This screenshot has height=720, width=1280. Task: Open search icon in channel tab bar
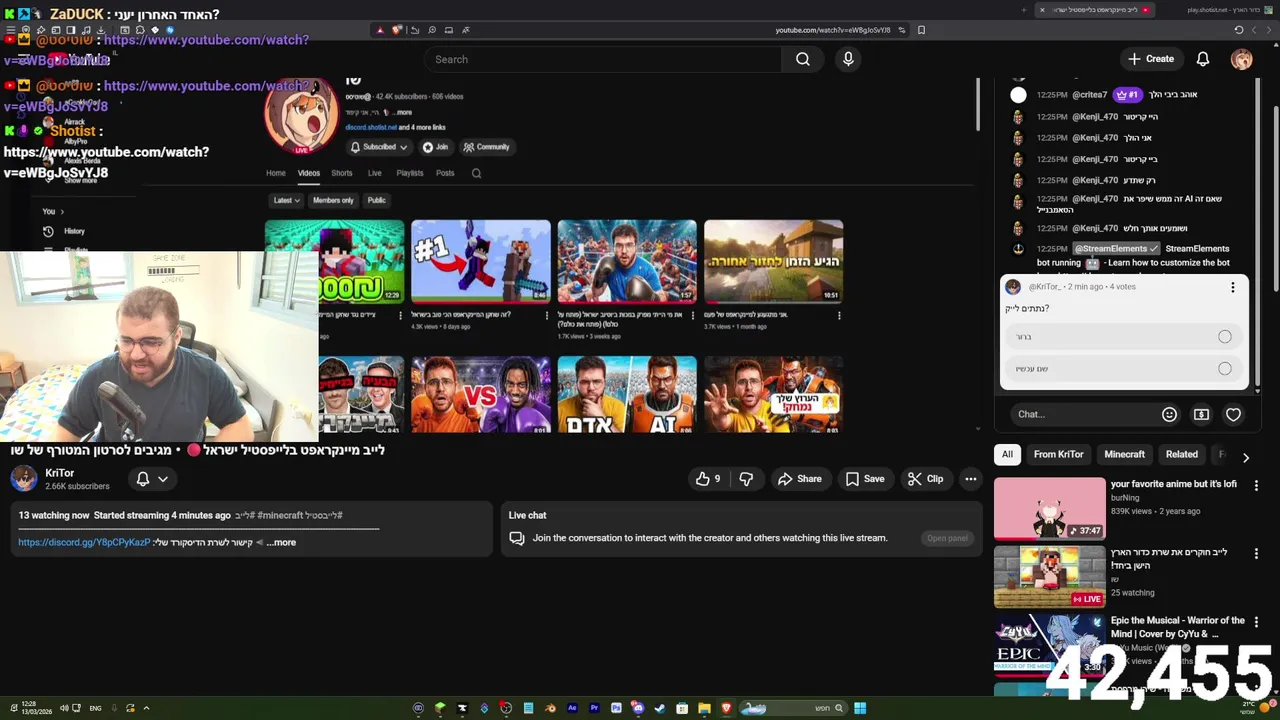click(x=476, y=173)
